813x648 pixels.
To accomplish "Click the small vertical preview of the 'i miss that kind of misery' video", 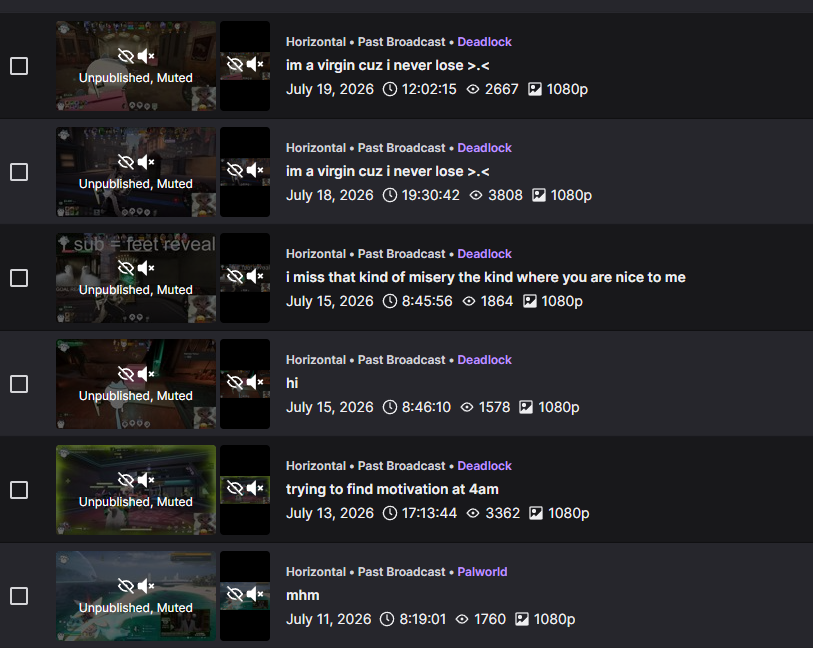I will (245, 278).
